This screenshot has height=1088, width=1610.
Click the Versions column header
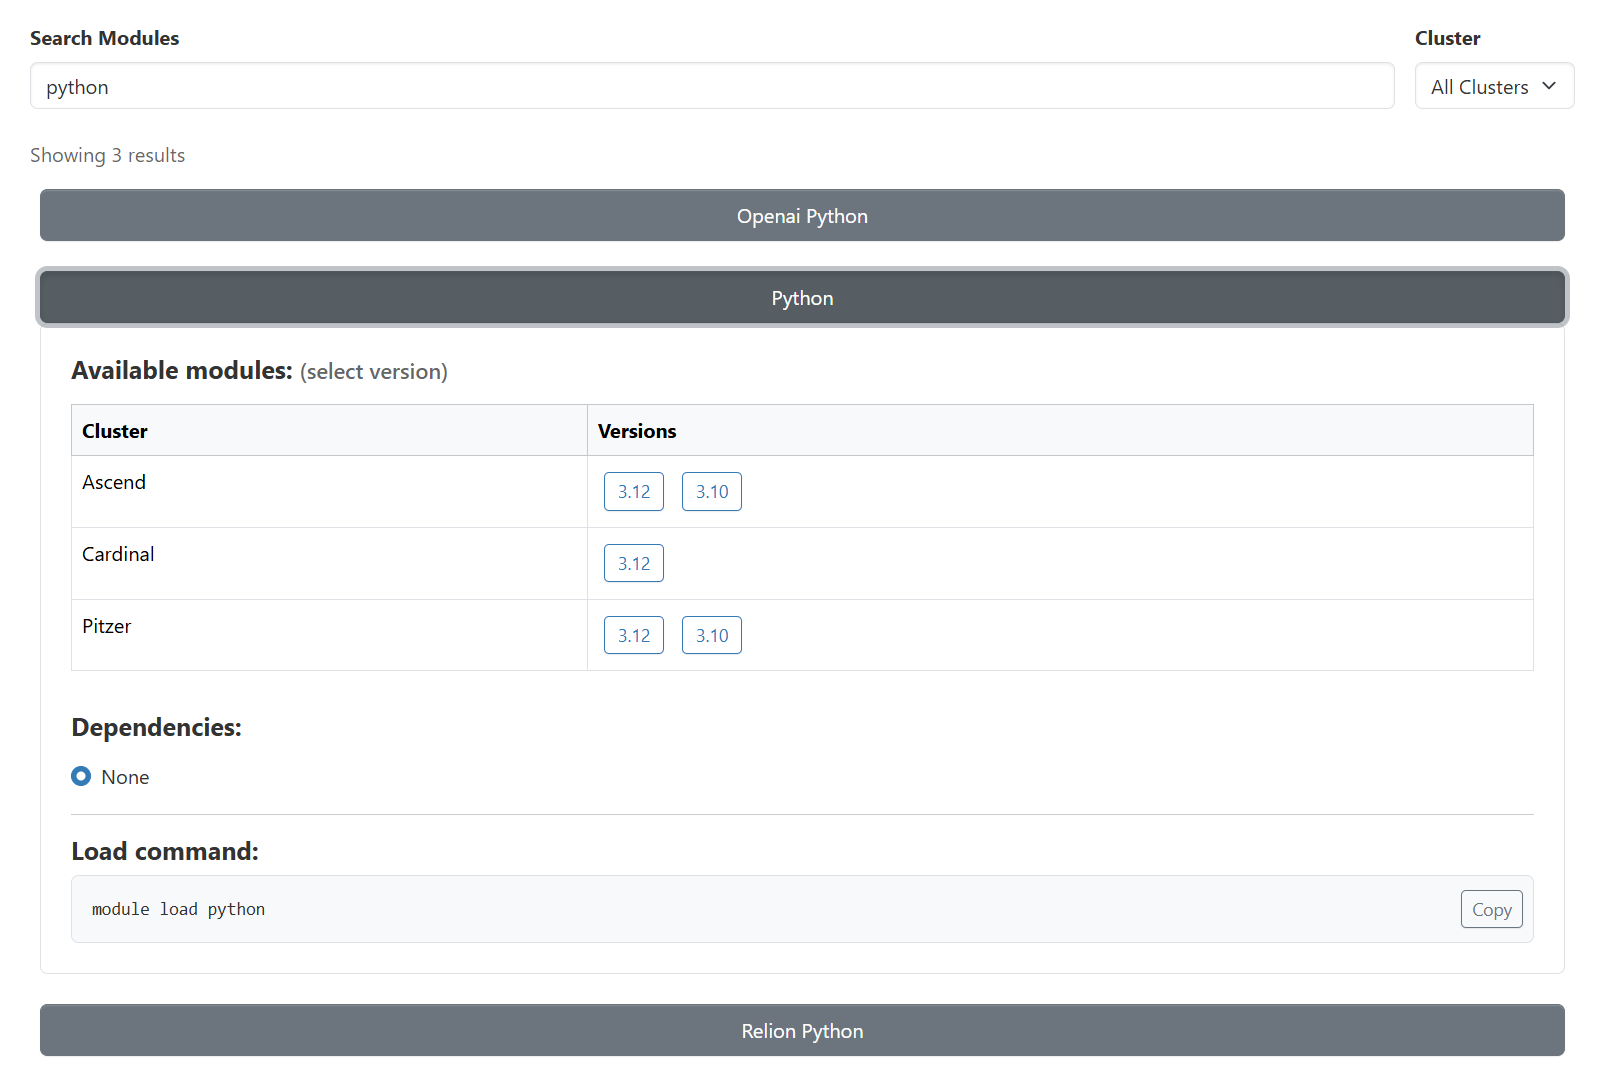click(637, 430)
